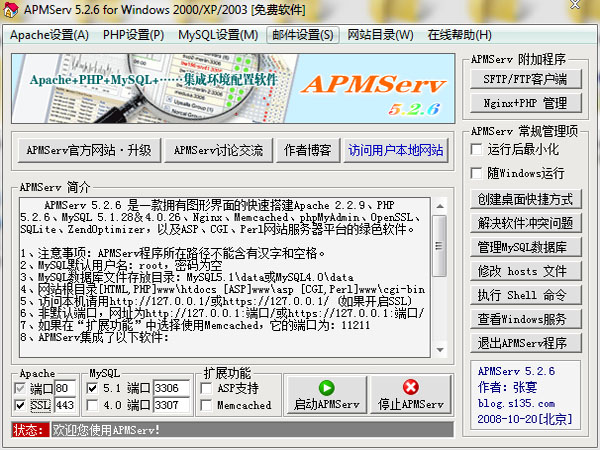Click 解决软件冲突问题 button
Viewport: 600px width, 450px height.
525,223
